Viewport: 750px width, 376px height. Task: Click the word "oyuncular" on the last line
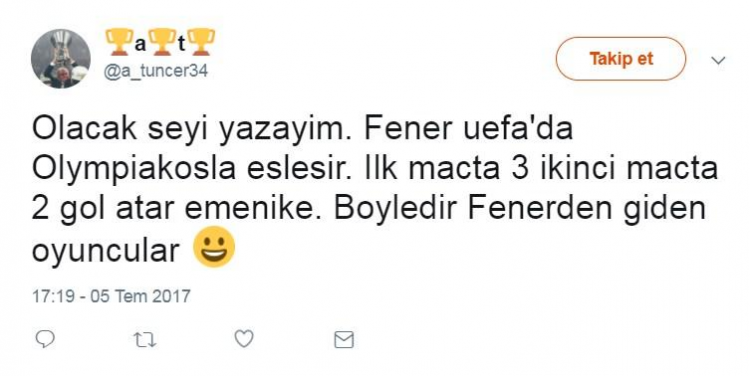pos(105,251)
